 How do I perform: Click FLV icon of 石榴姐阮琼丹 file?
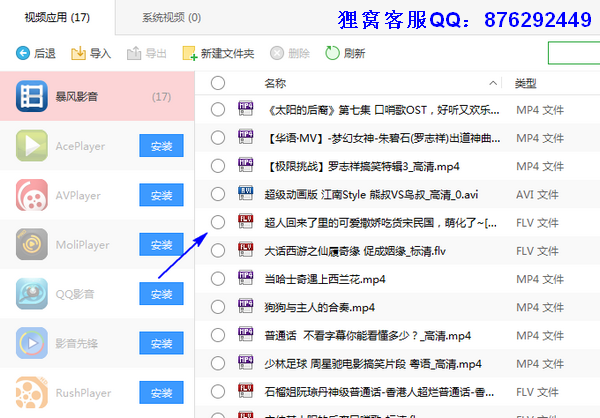246,390
